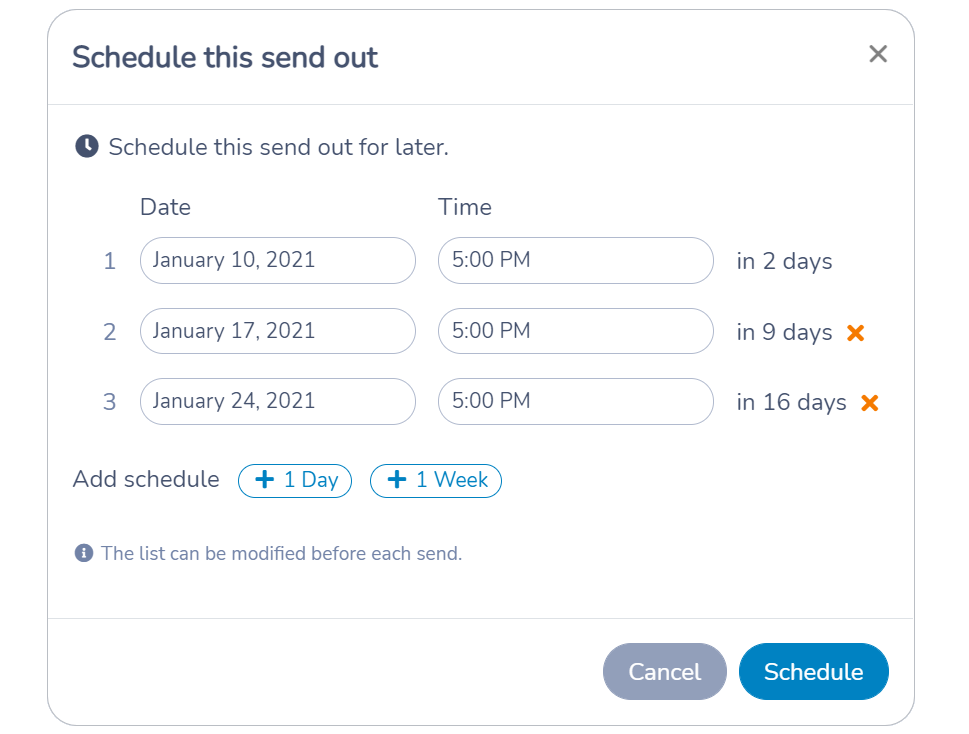This screenshot has width=969, height=734.
Task: Click the plus icon on 1 Week
Action: [397, 481]
